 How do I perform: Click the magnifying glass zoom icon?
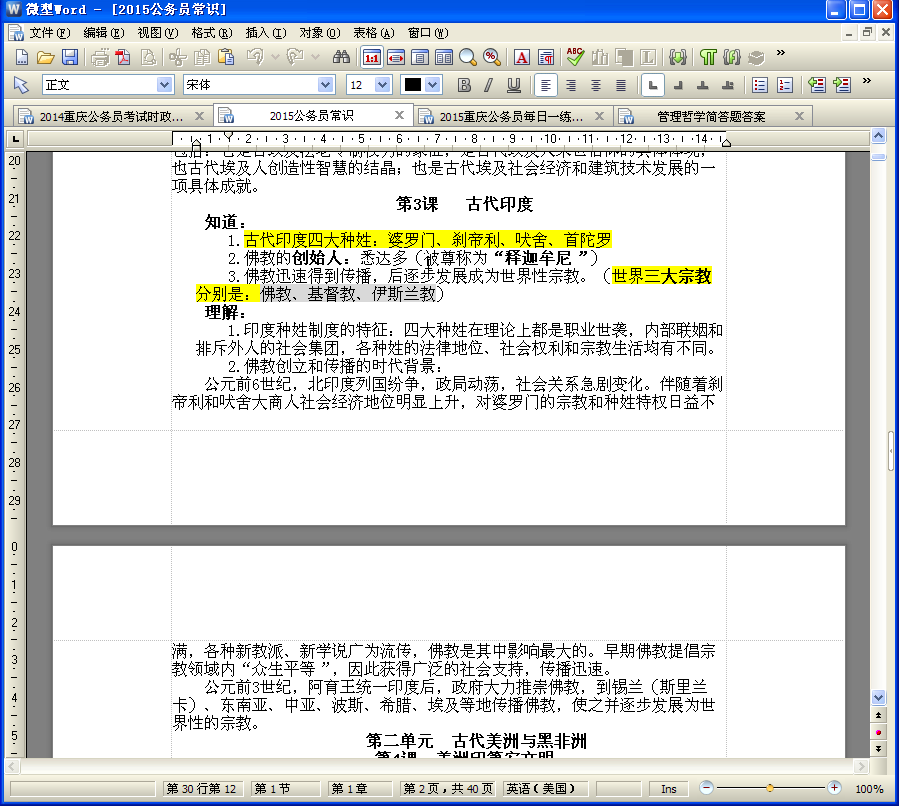[468, 57]
